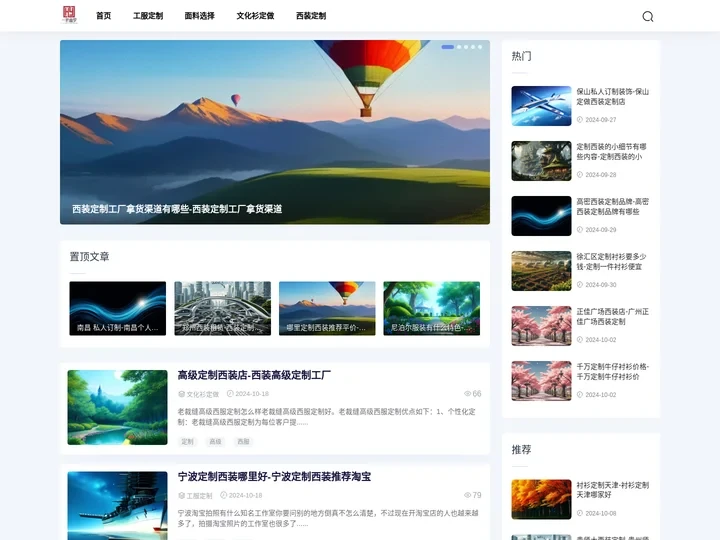Click excerpt text starting 宁波淘宝拍照
Viewport: 720px width, 540px height.
(x=328, y=518)
